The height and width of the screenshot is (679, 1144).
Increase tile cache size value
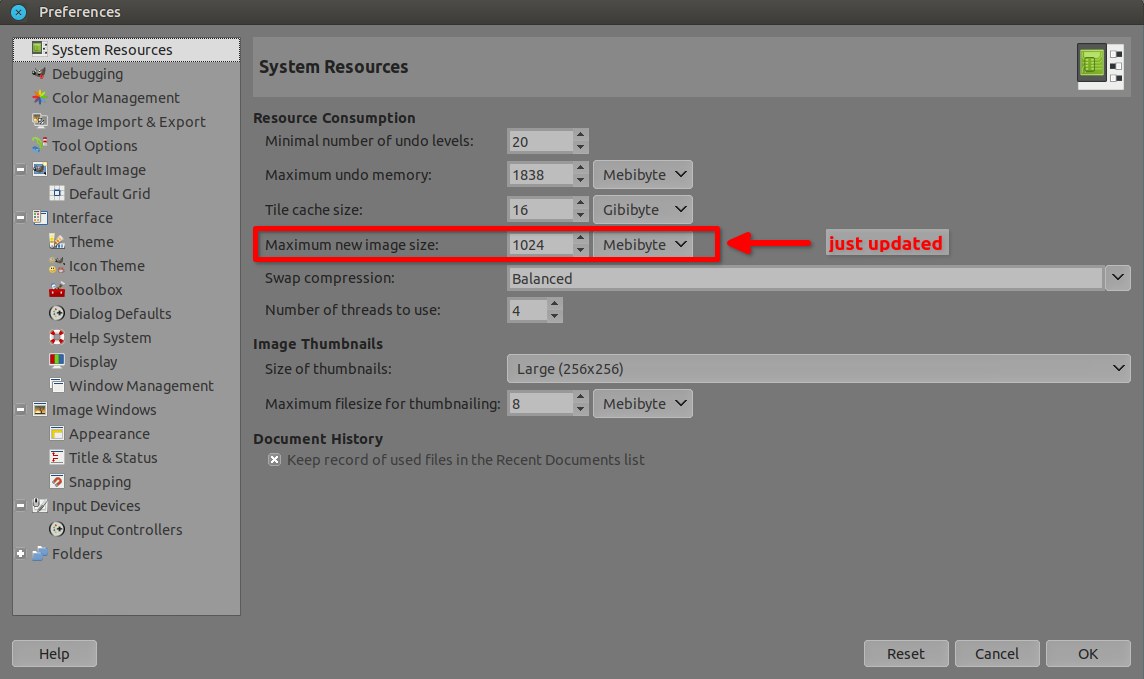point(581,203)
